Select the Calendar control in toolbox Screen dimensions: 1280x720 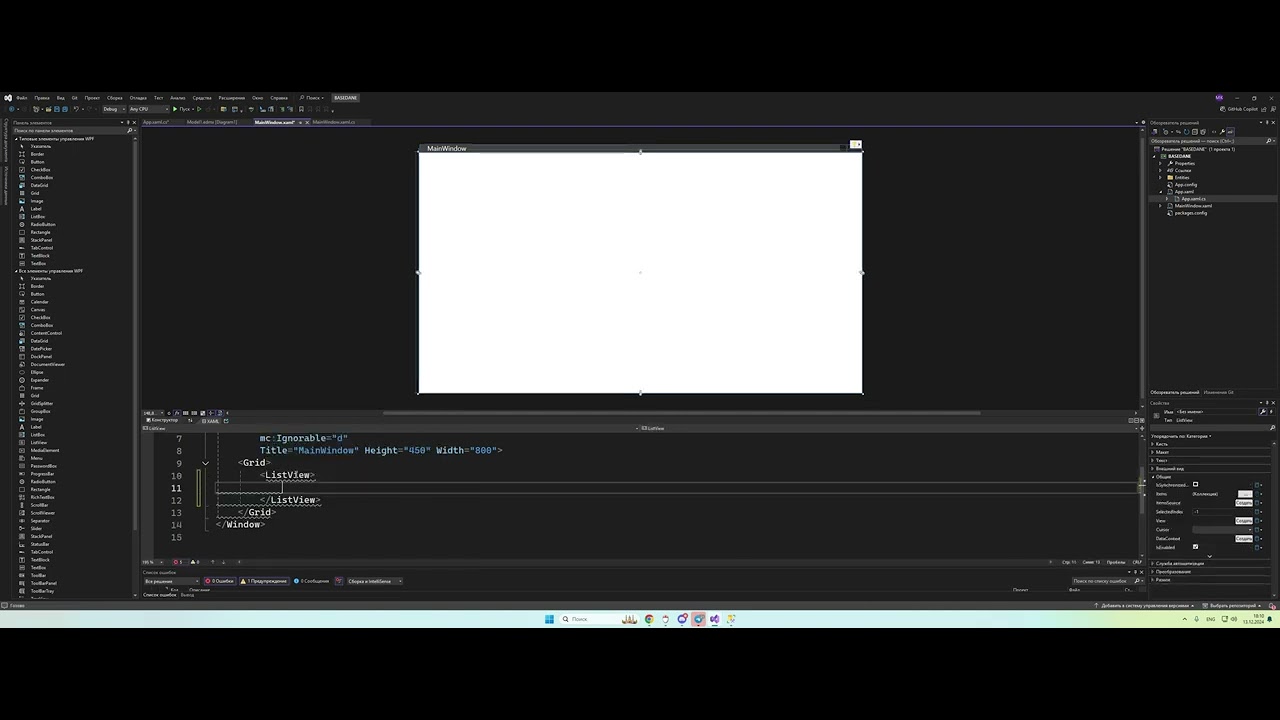pyautogui.click(x=39, y=302)
